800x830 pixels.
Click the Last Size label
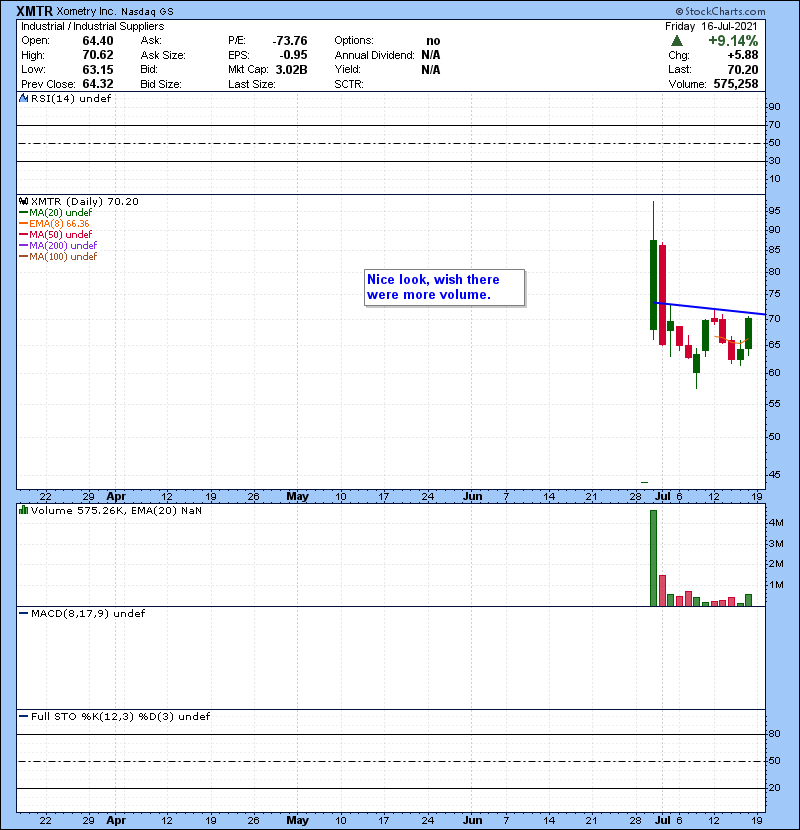click(251, 84)
